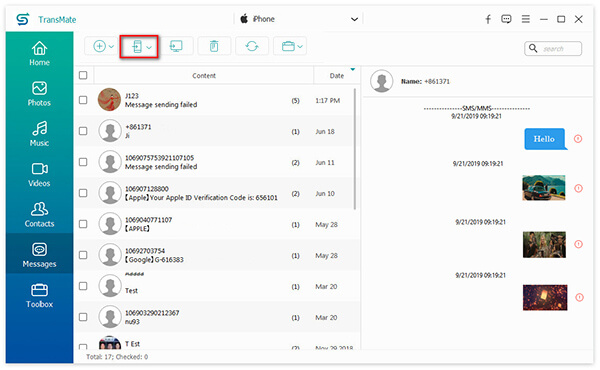Viewport: 600px width, 370px height.
Task: Click the Name: +861371 label
Action: pyautogui.click(x=425, y=81)
